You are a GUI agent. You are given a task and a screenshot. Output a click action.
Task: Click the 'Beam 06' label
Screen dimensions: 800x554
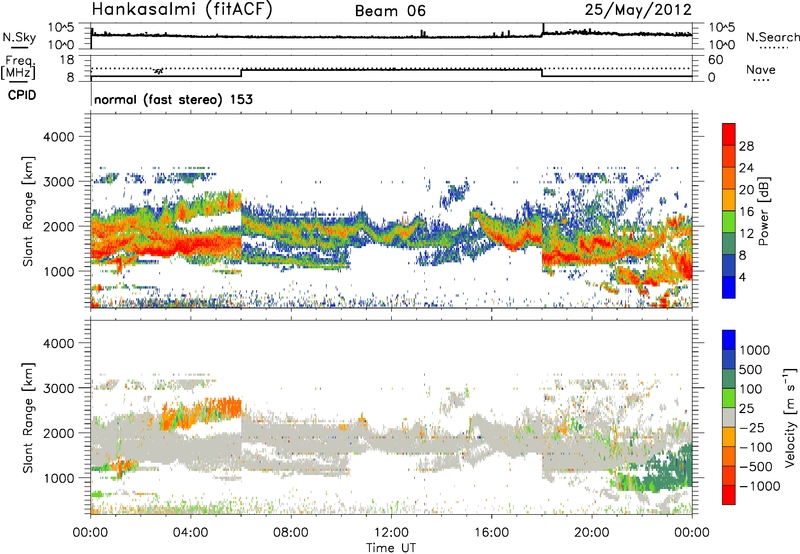click(x=390, y=11)
